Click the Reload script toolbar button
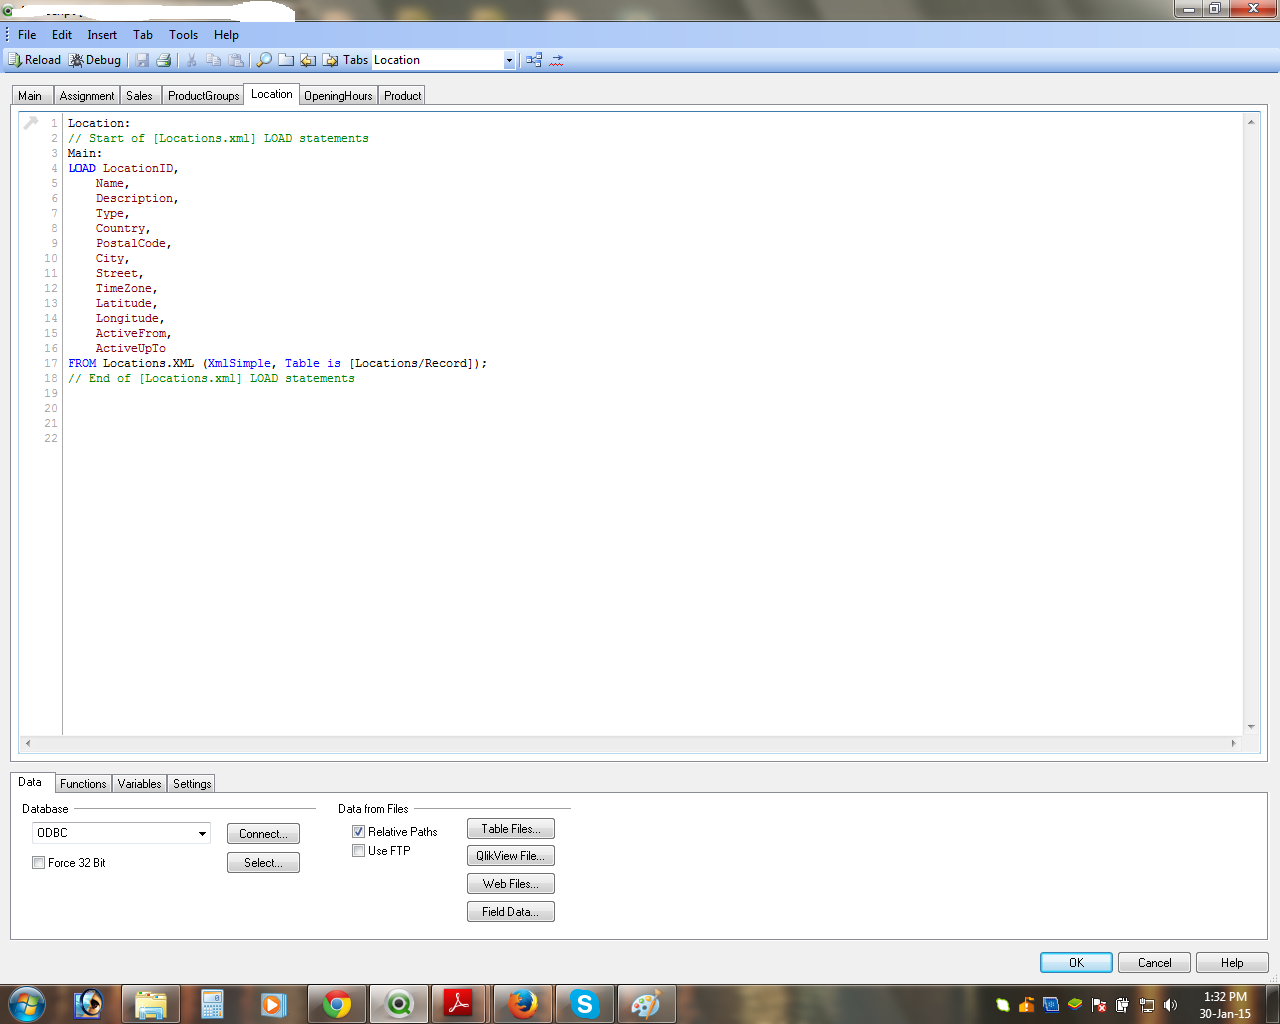Screen dimensions: 1280x1024 pos(35,60)
